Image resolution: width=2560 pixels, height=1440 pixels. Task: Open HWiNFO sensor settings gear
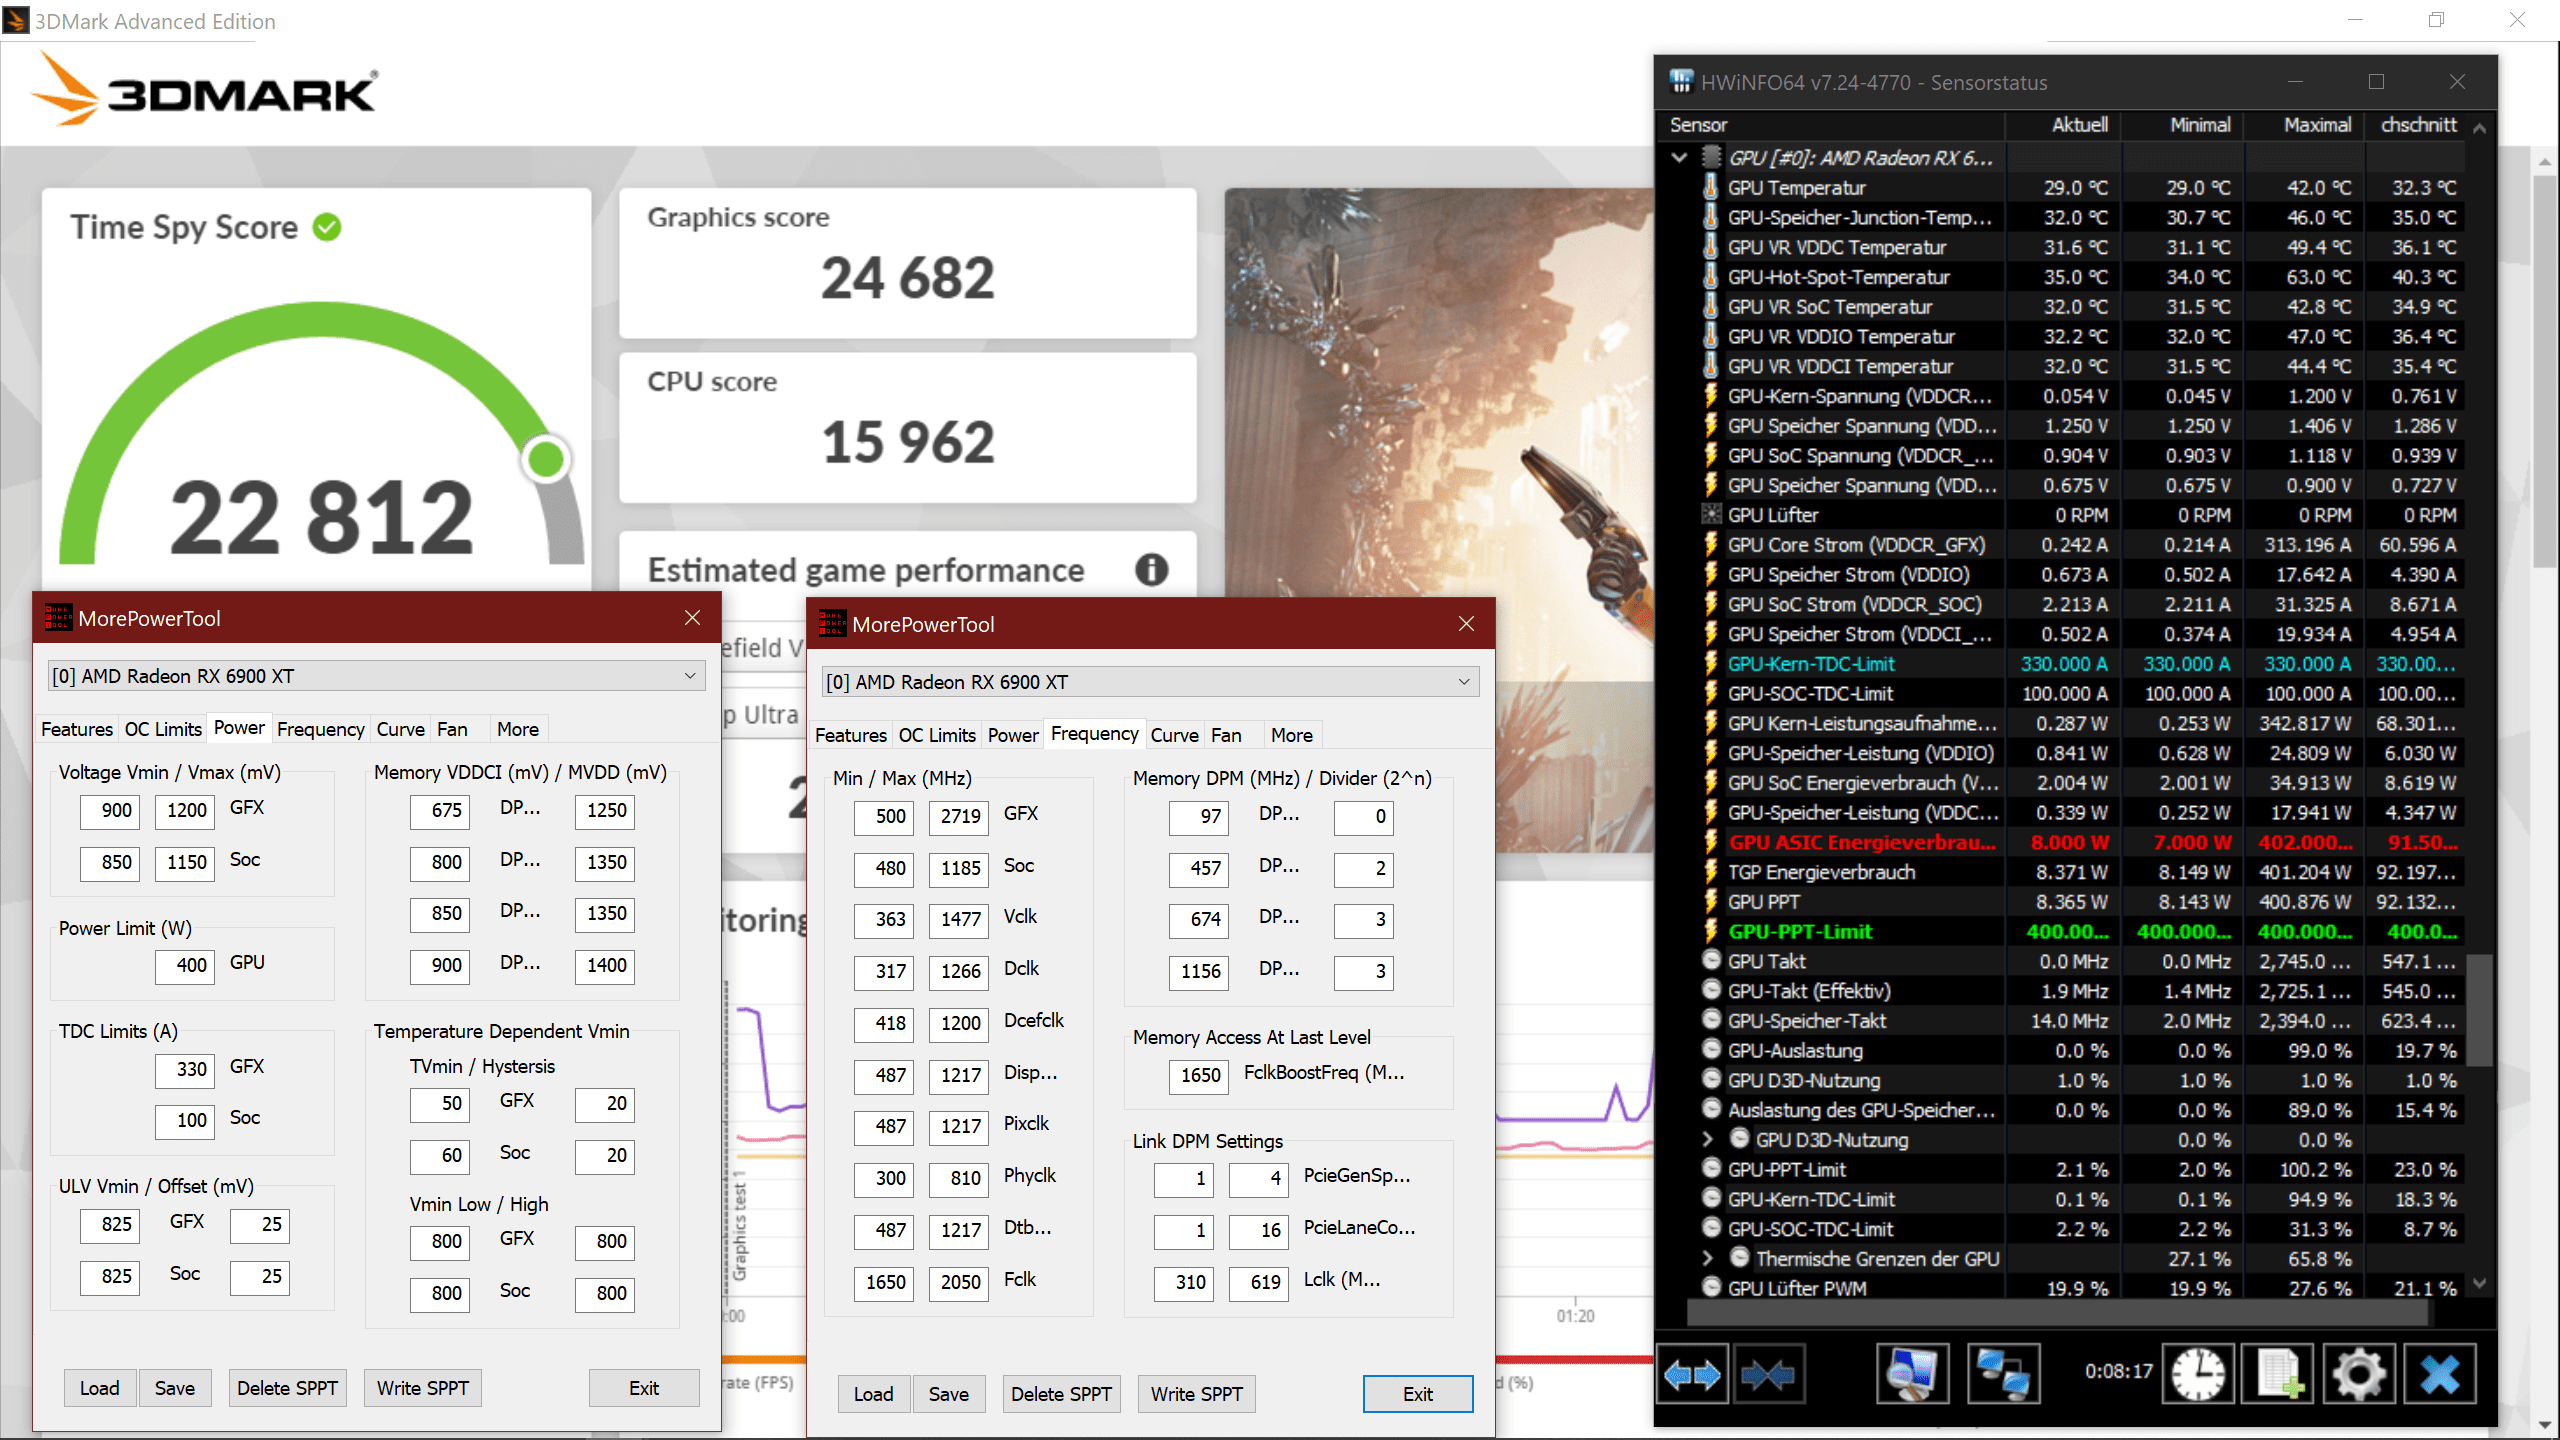tap(2359, 1373)
